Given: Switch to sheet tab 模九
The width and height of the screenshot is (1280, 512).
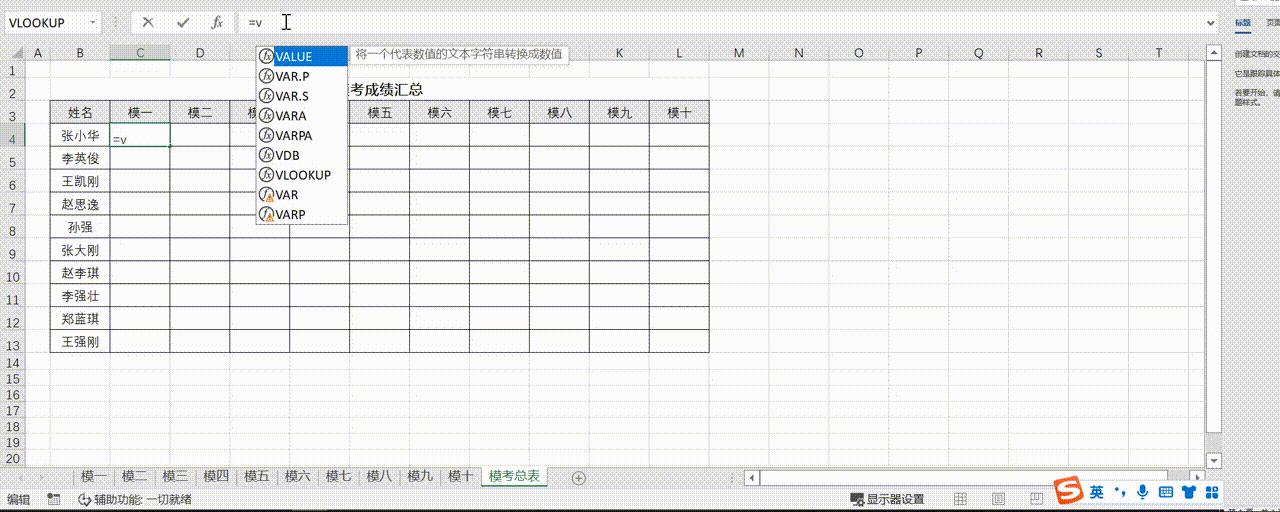Looking at the screenshot, I should point(420,477).
